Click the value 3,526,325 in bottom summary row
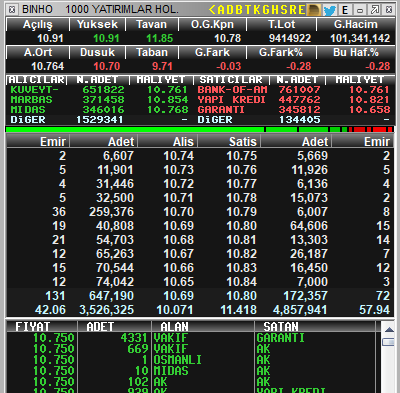 pos(106,310)
